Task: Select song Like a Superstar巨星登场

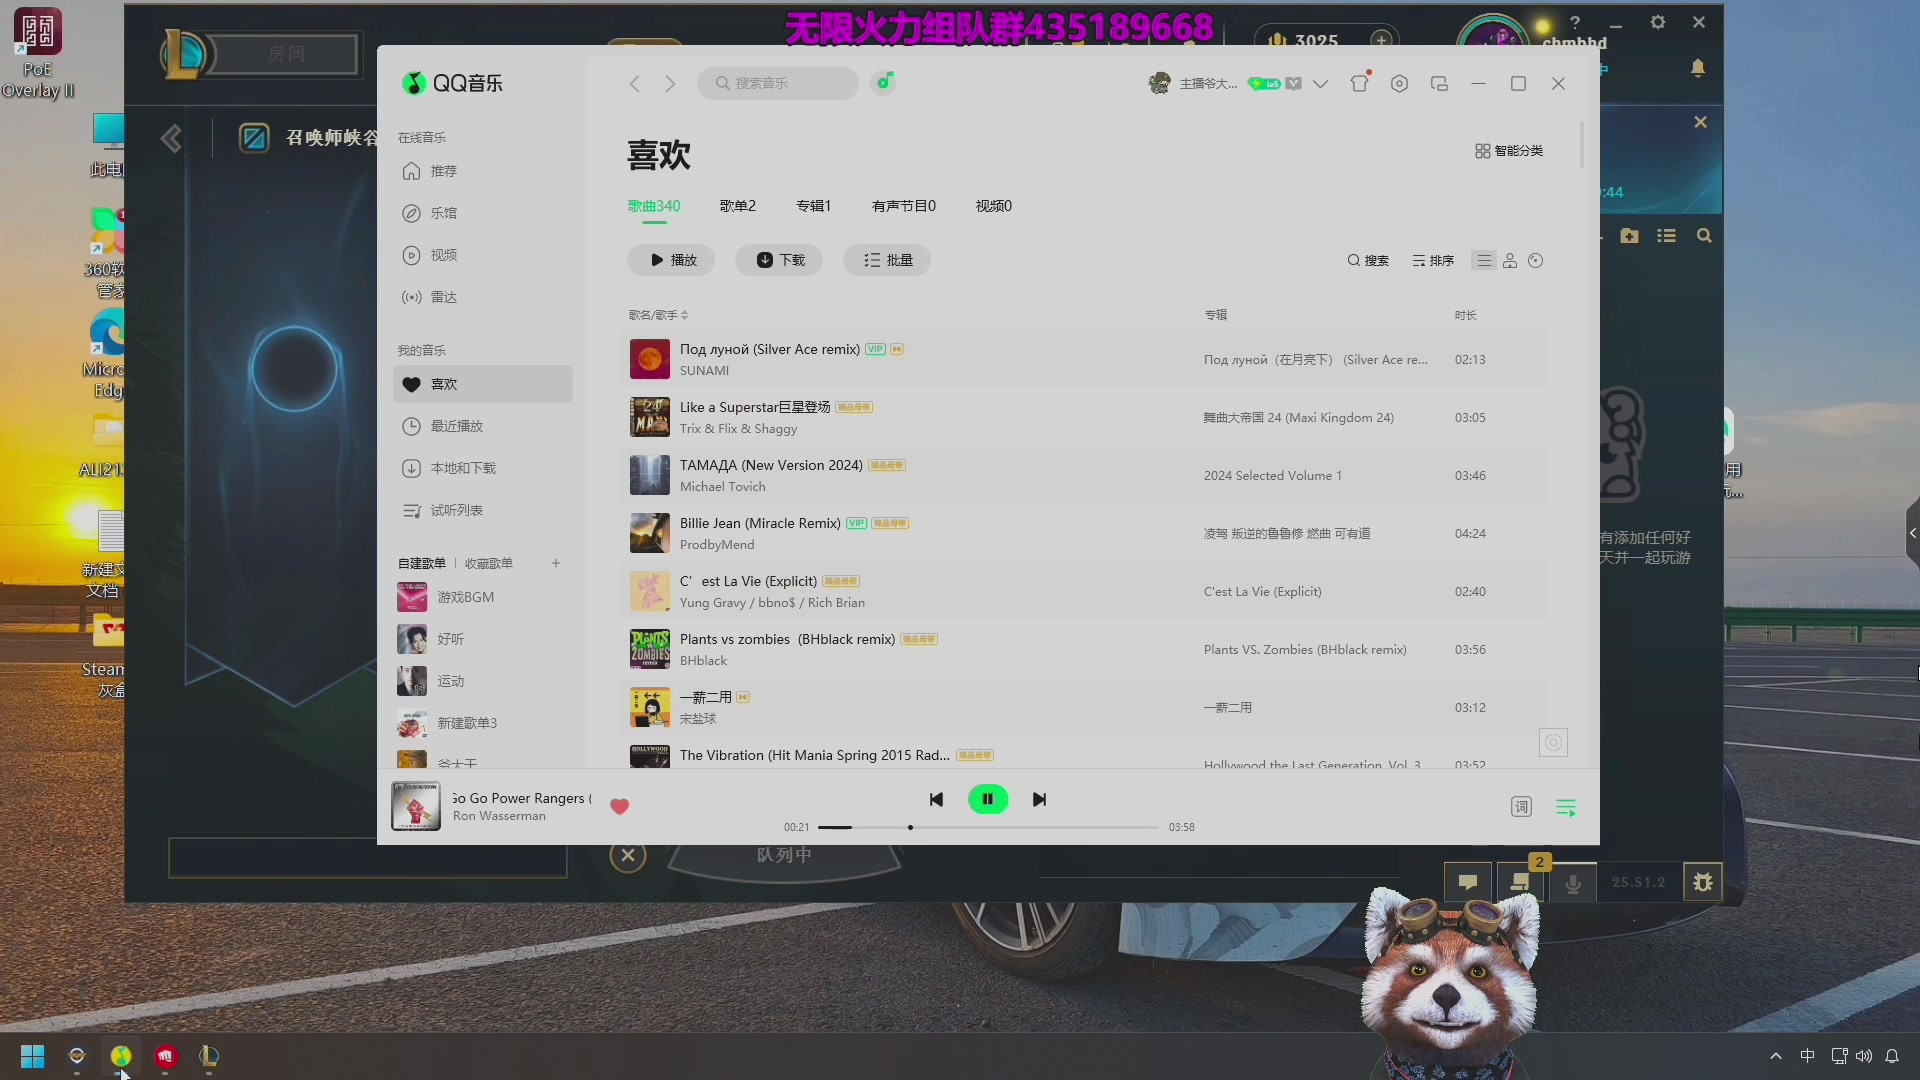Action: (1083, 417)
